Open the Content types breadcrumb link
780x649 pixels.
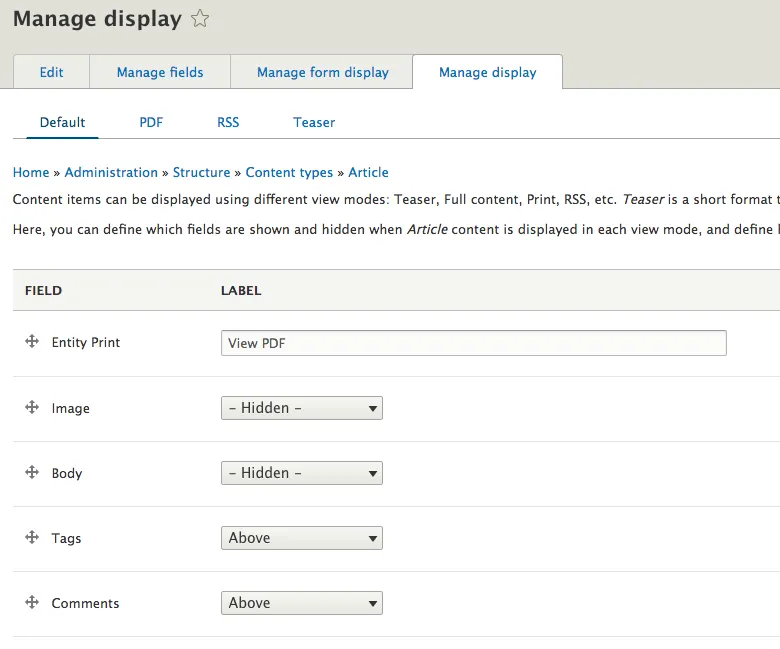[289, 172]
